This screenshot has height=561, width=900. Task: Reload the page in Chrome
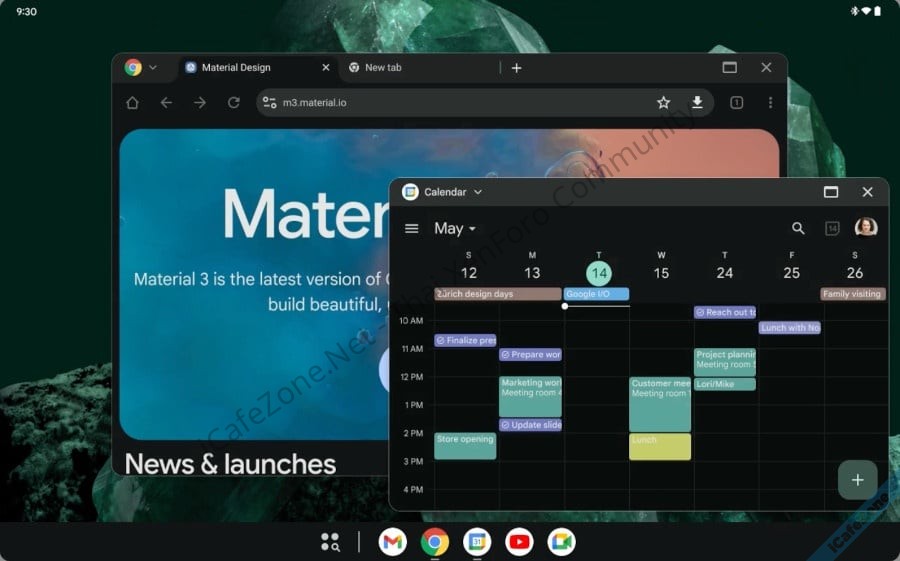[233, 102]
